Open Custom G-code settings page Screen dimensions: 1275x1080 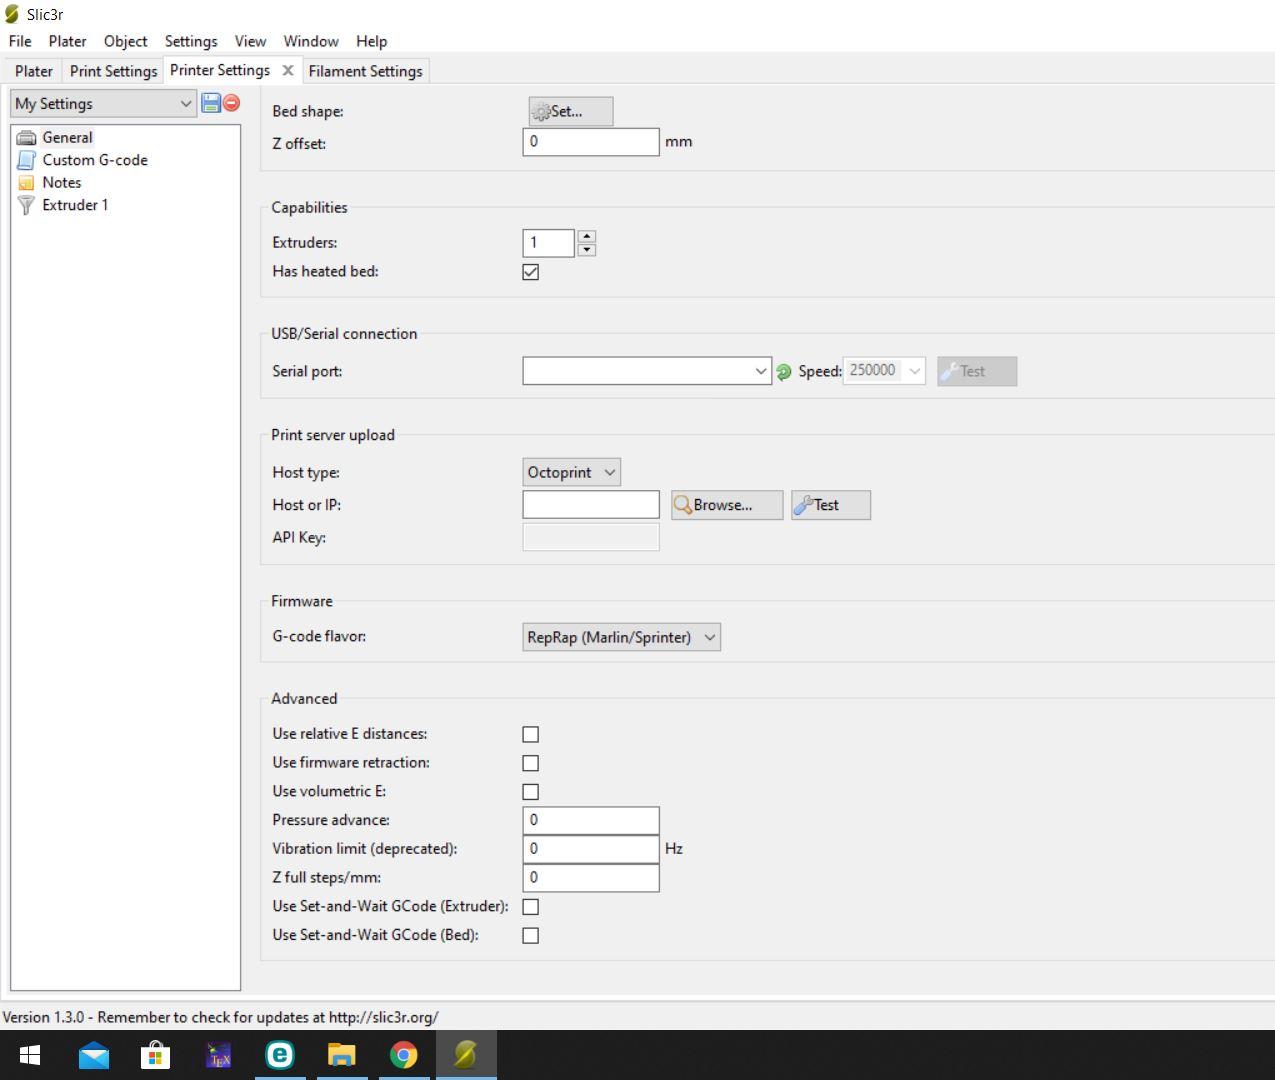[94, 160]
